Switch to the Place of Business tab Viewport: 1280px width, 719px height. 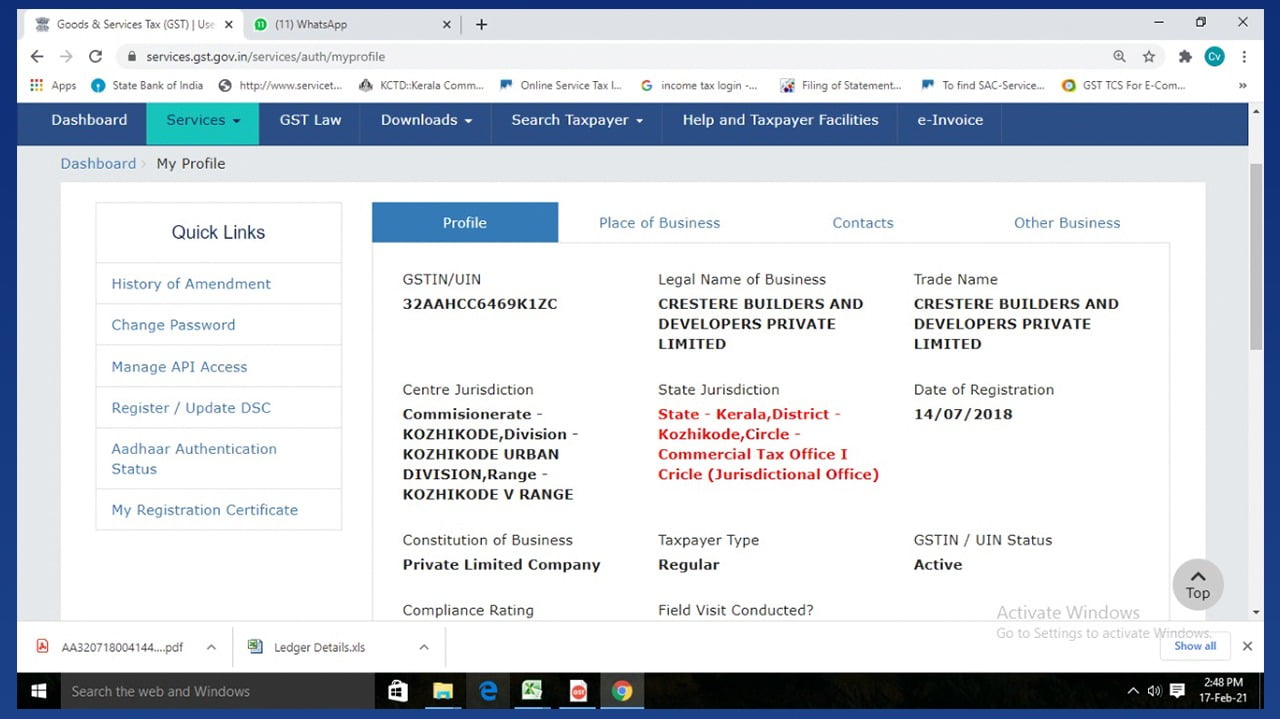659,223
